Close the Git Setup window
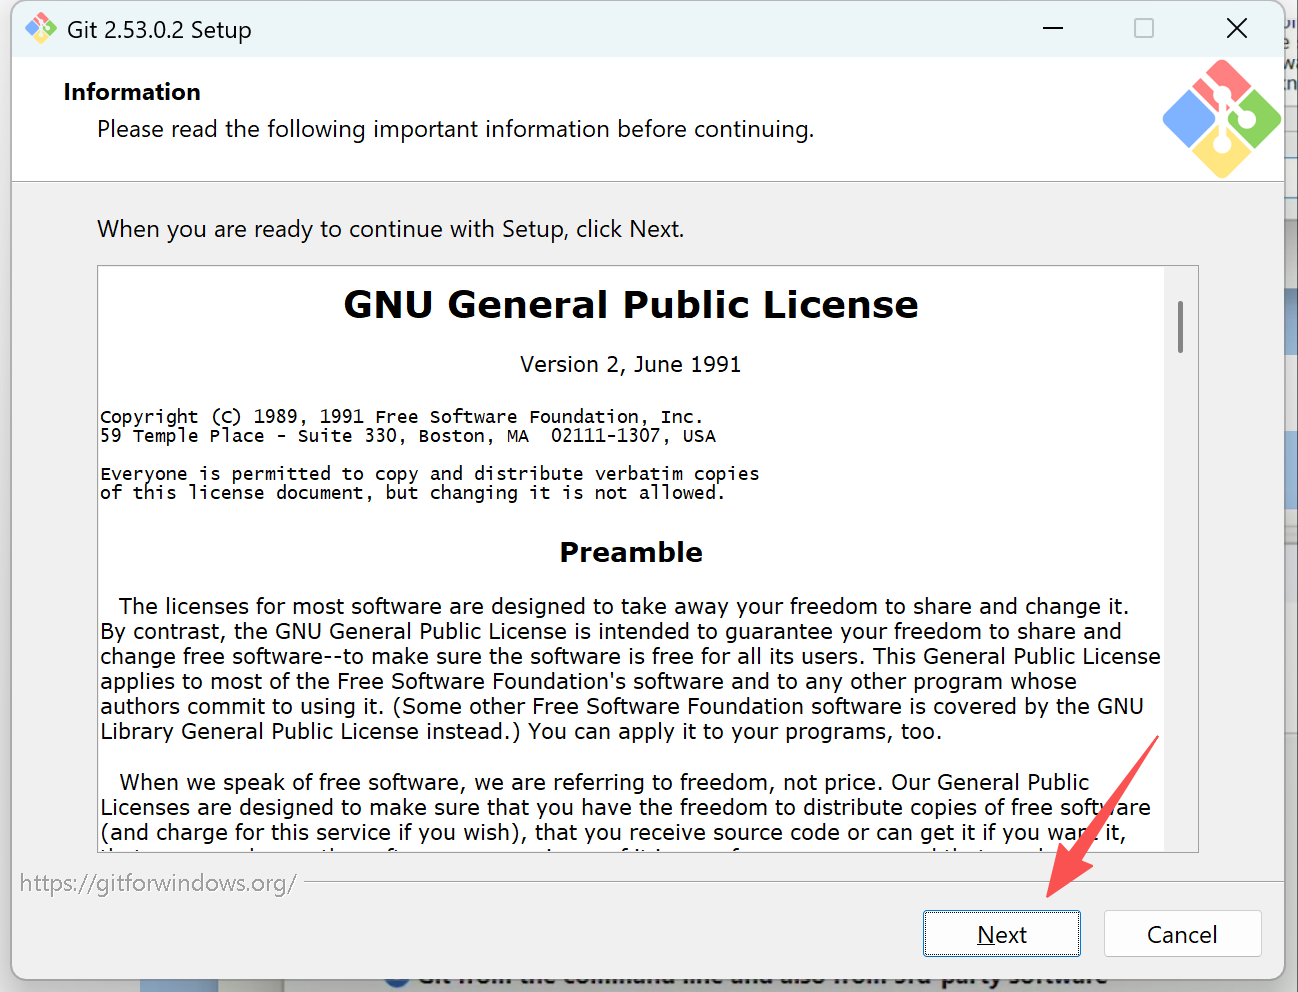This screenshot has height=992, width=1298. [1237, 28]
